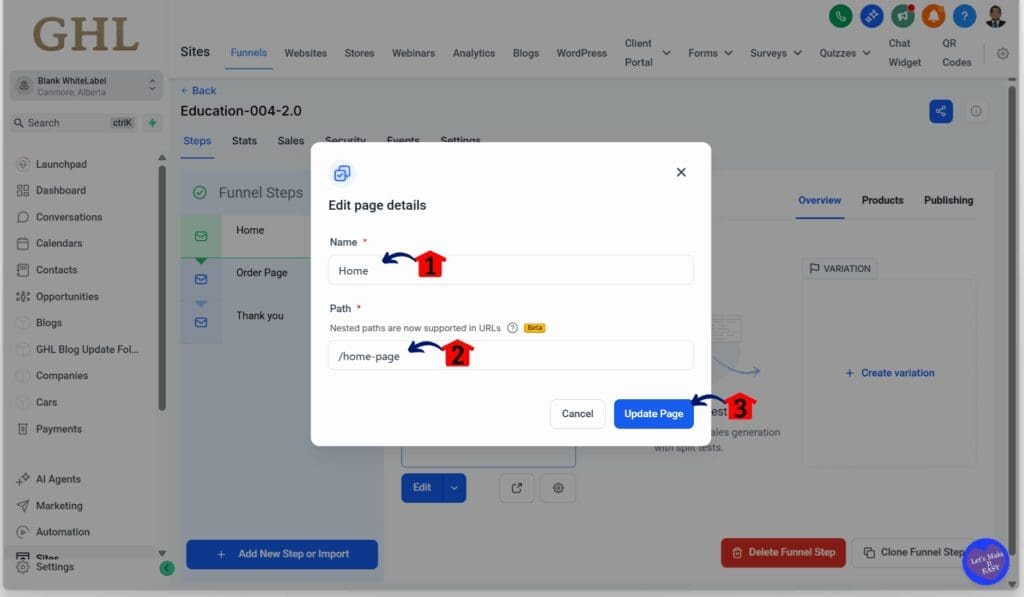Open page settings gear beside the external link icon
The width and height of the screenshot is (1024, 597).
(x=558, y=488)
